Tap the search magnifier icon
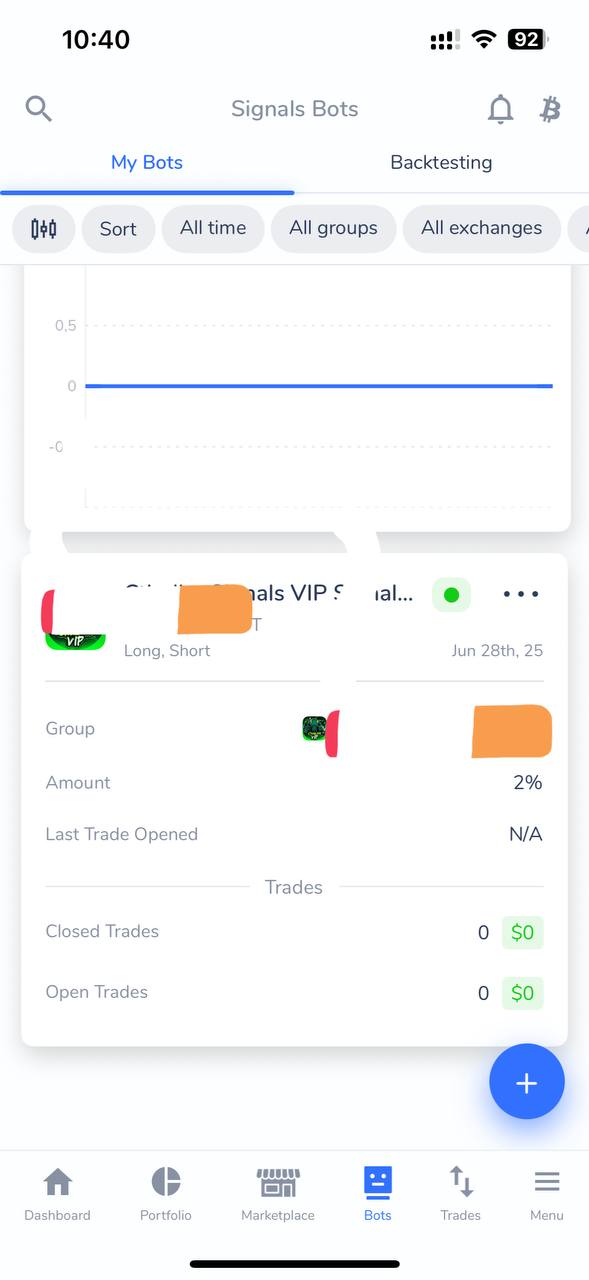This screenshot has width=589, height=1280. 39,108
